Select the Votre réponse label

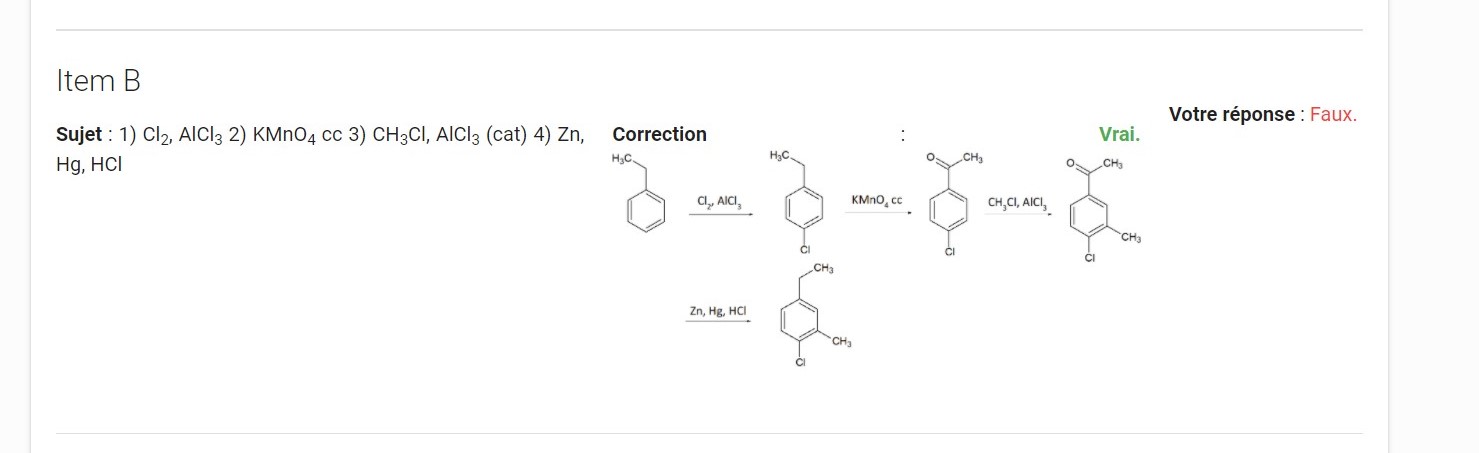point(1231,114)
